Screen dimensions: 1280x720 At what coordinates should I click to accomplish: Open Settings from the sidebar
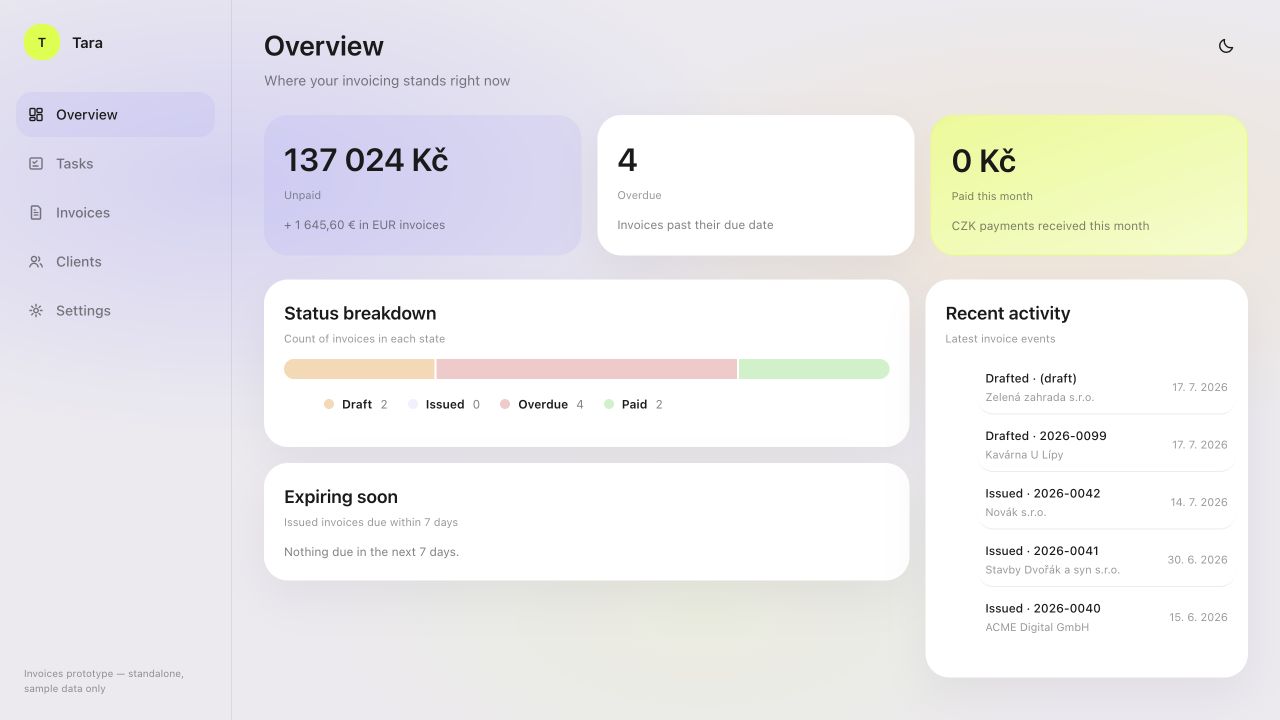115,311
